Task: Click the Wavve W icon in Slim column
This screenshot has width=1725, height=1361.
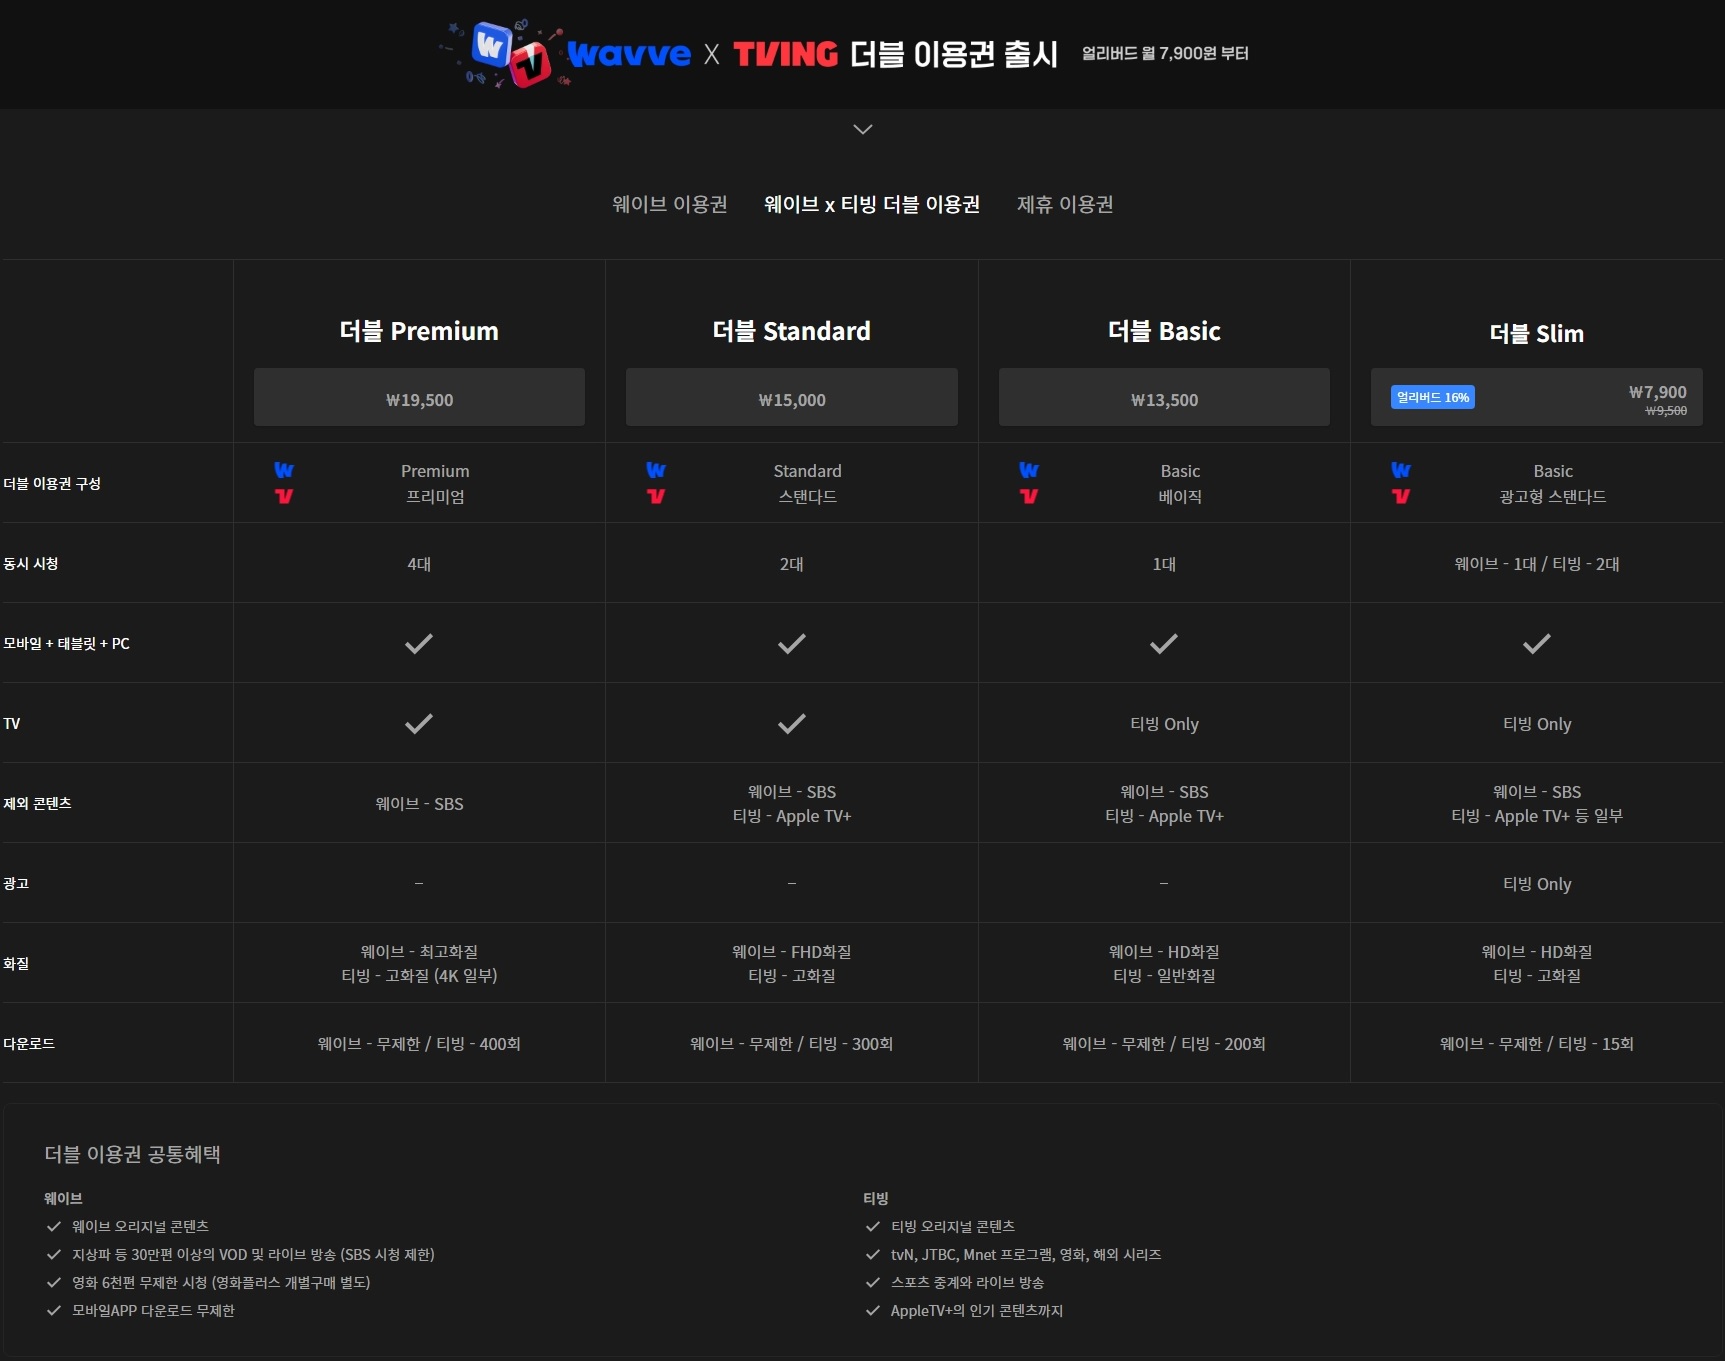Action: point(1401,470)
